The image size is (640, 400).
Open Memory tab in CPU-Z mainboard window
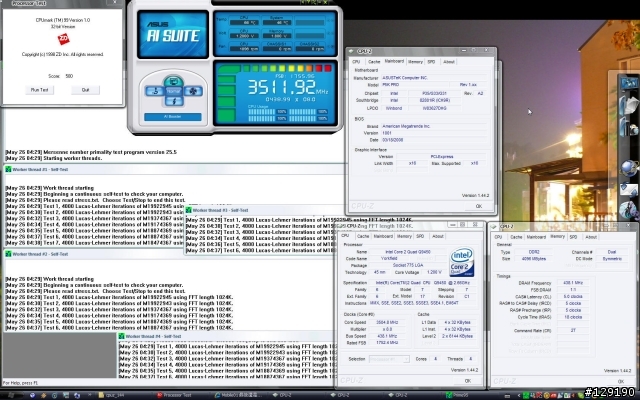click(x=415, y=62)
